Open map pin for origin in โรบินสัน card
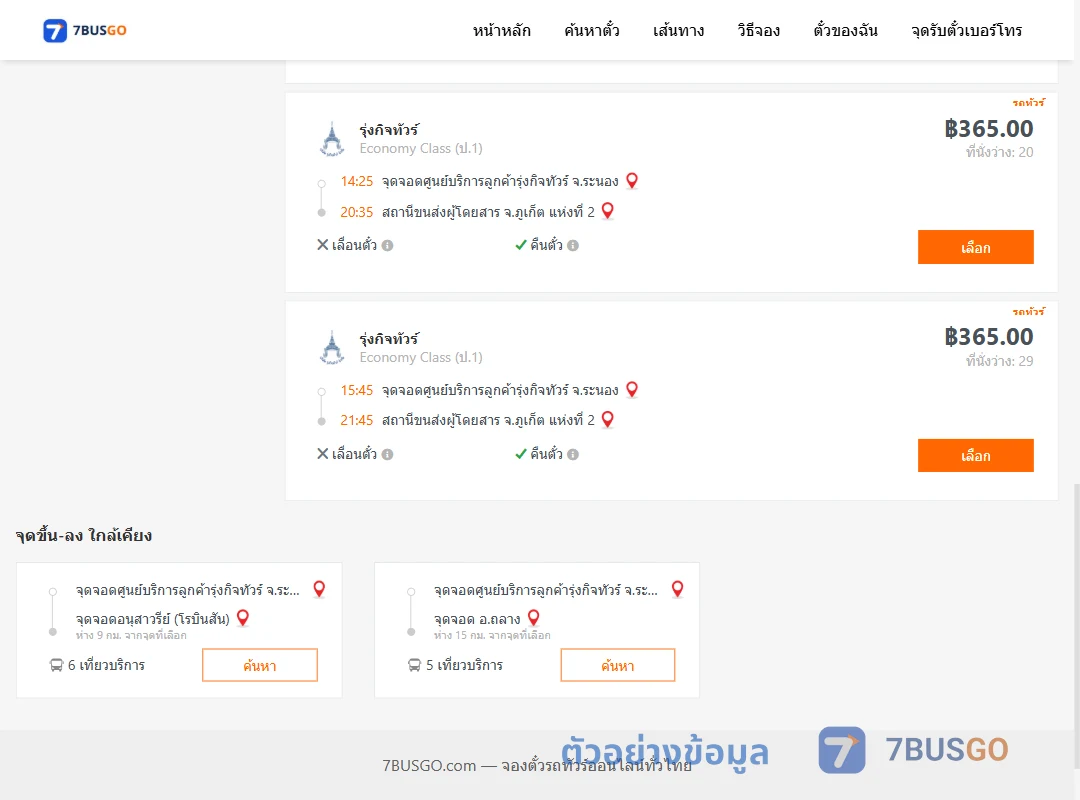Viewport: 1080px width, 800px height. pyautogui.click(x=319, y=589)
